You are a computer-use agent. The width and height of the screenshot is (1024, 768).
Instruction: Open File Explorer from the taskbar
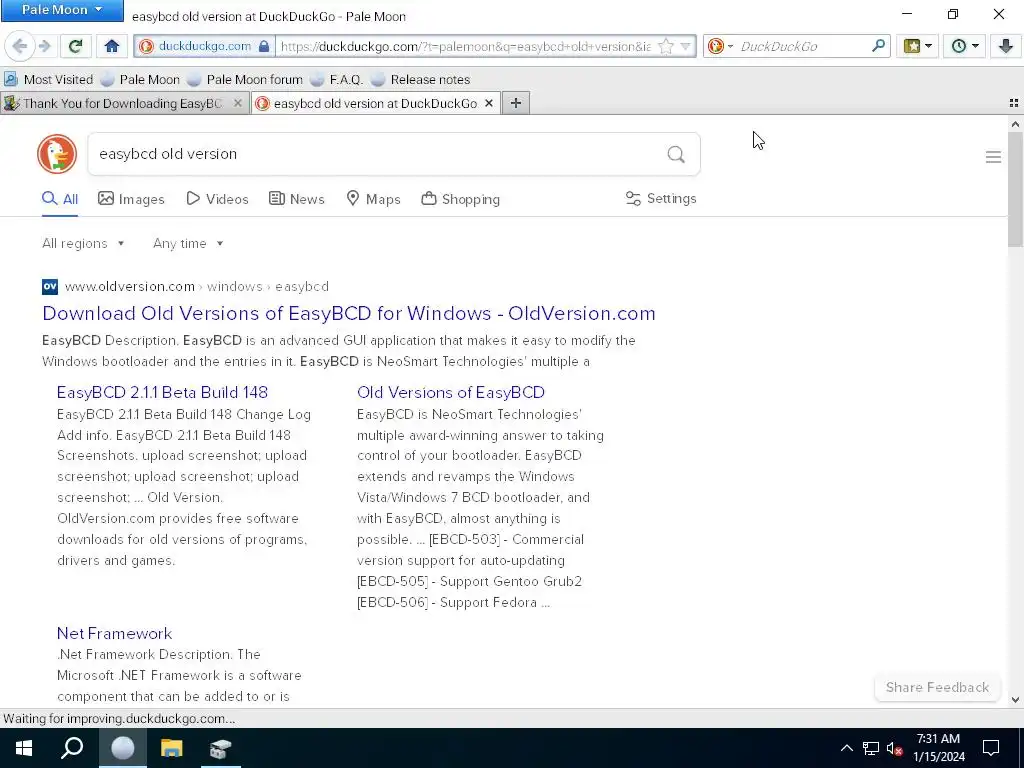pyautogui.click(x=172, y=748)
